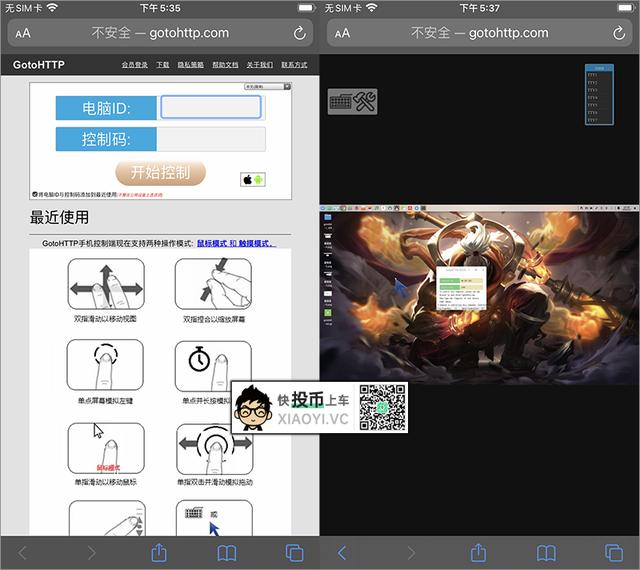Screen dimensions: 640x570
Task: Open tab switcher in left Safari toolbar
Action: (294, 553)
